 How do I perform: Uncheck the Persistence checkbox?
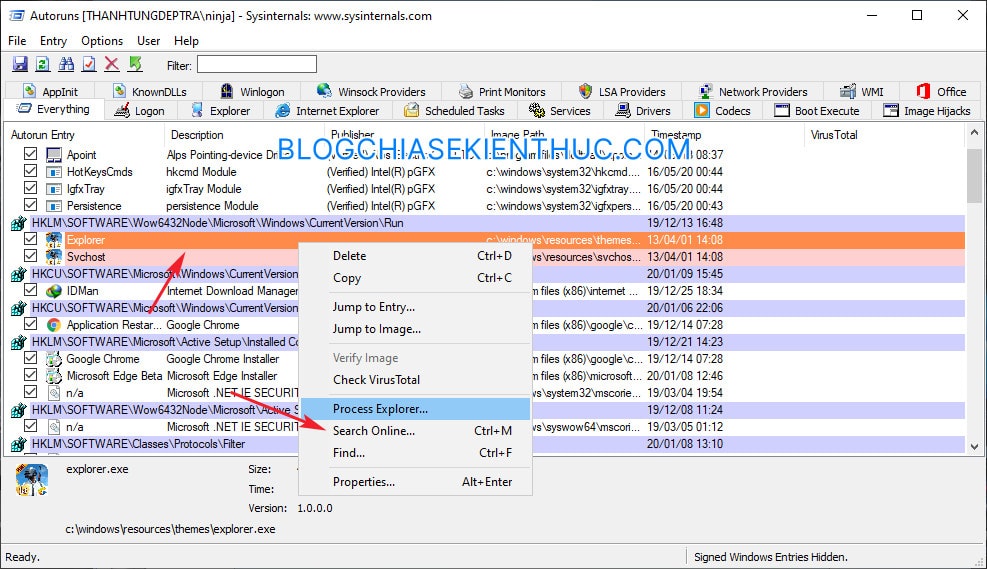coord(30,205)
